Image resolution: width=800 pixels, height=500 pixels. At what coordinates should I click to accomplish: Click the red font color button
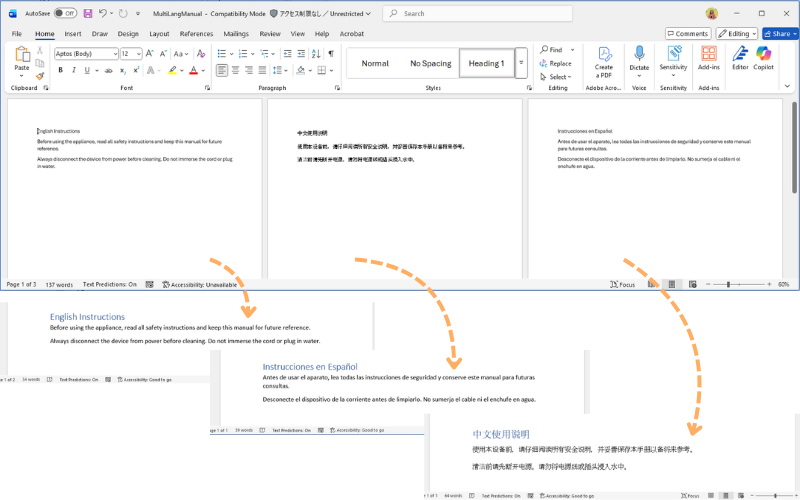click(x=193, y=70)
